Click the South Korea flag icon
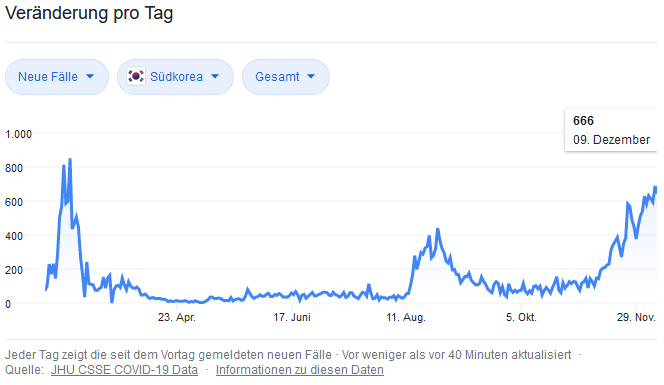 tap(136, 76)
